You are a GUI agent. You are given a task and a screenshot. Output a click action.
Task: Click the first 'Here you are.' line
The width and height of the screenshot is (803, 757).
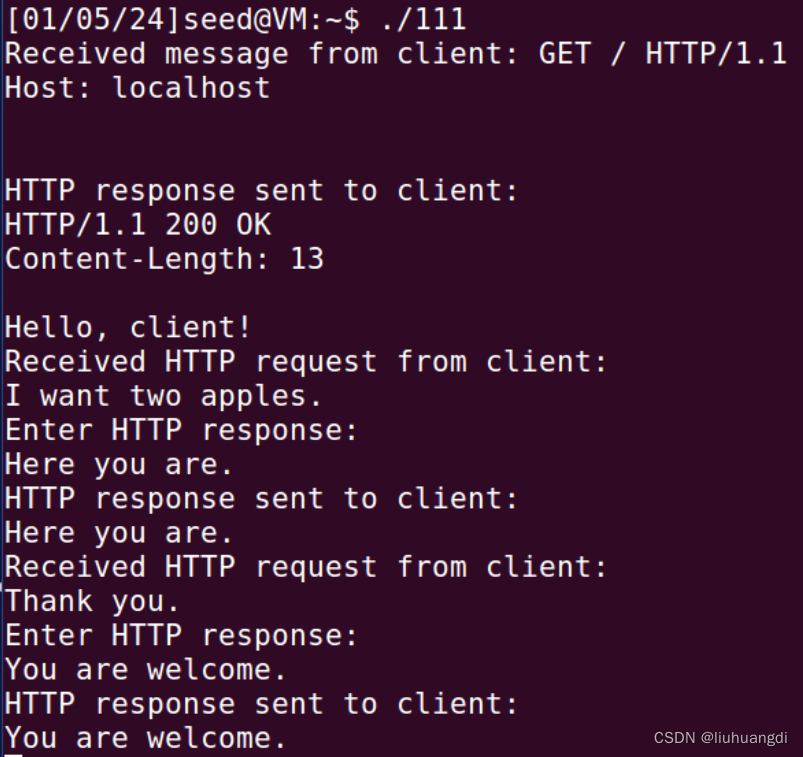119,464
